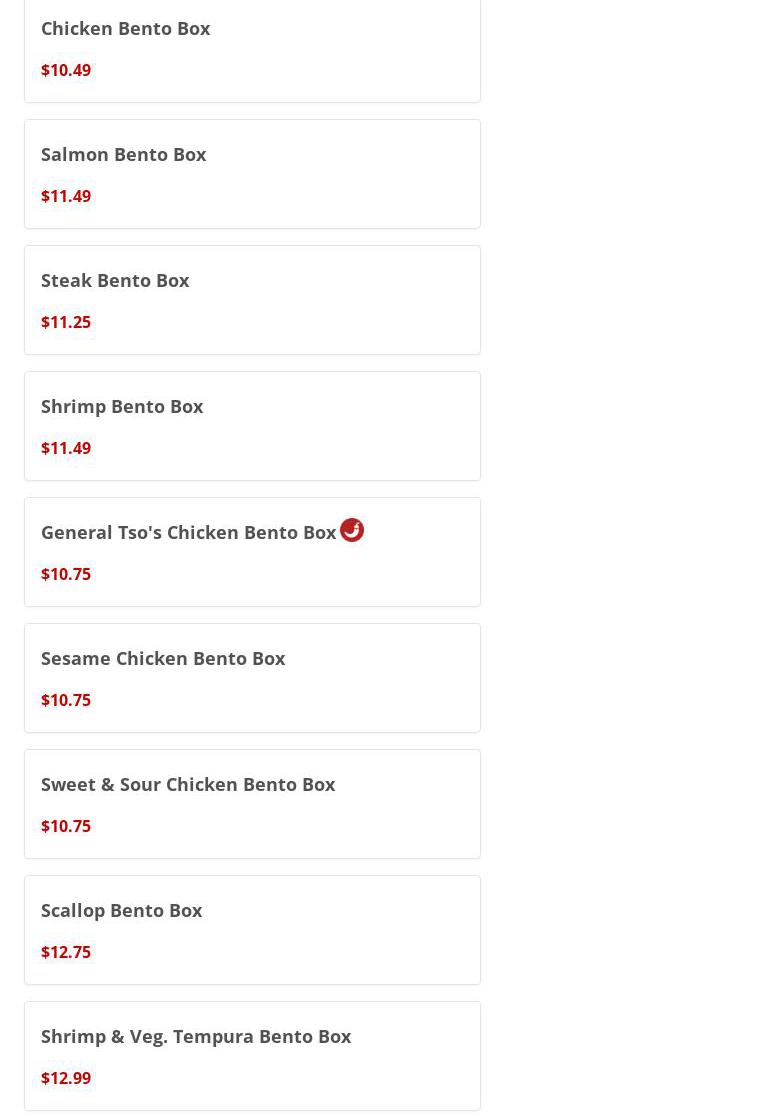
Task: Click the $12.75 Scallop Bento price
Action: click(x=66, y=952)
